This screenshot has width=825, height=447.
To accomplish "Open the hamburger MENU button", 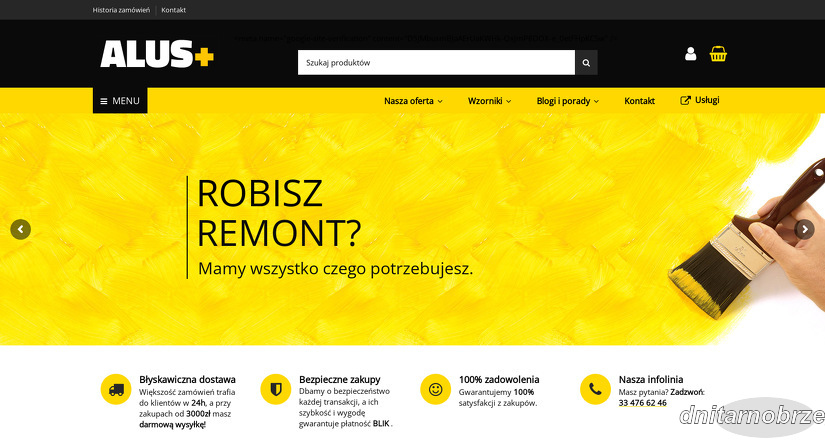I will pyautogui.click(x=120, y=100).
